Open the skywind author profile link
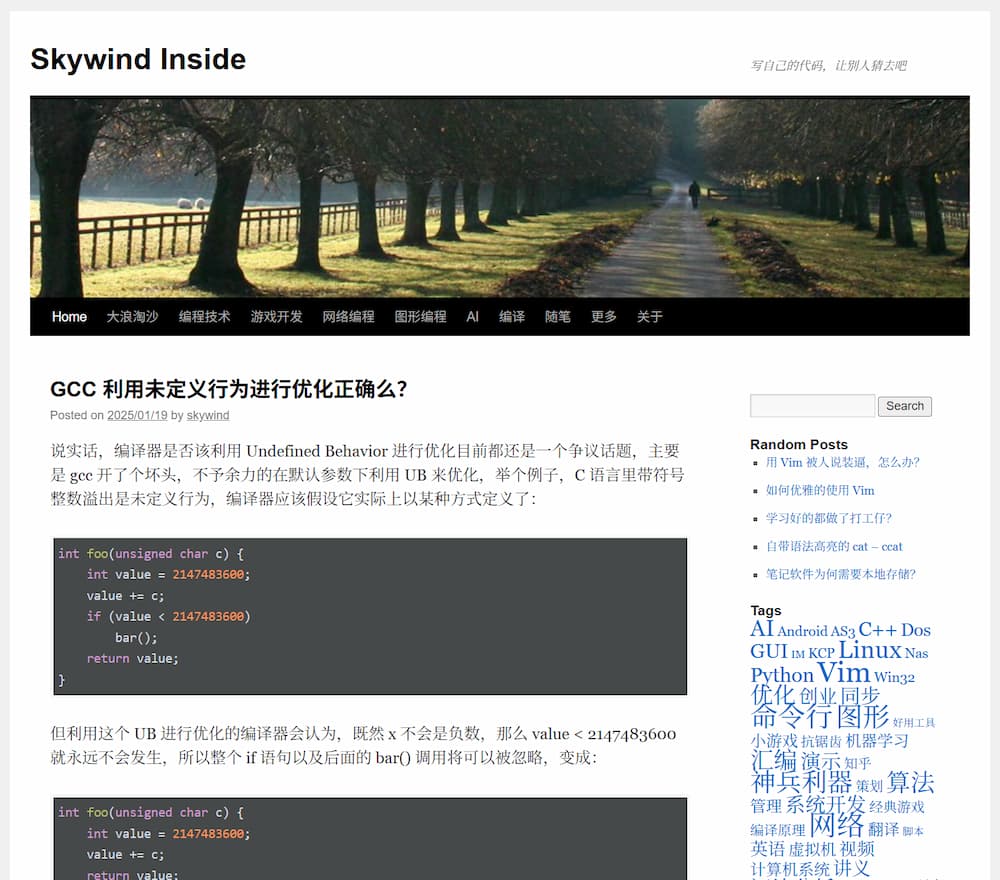 [207, 415]
